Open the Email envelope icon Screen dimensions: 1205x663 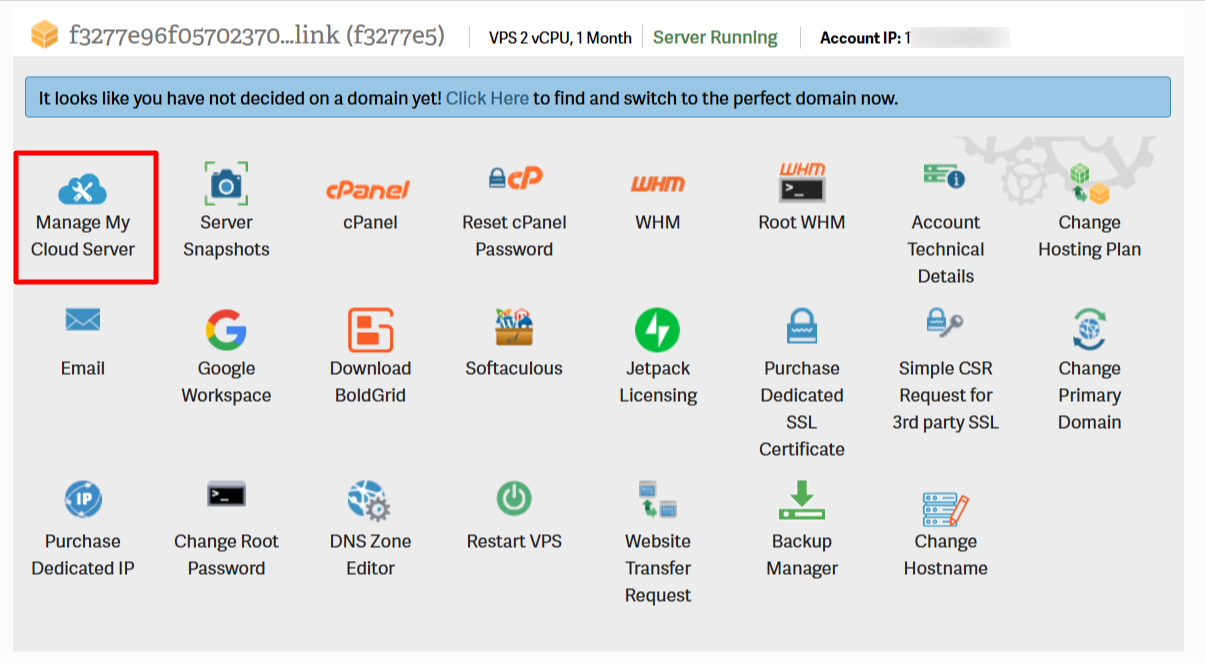[x=83, y=320]
